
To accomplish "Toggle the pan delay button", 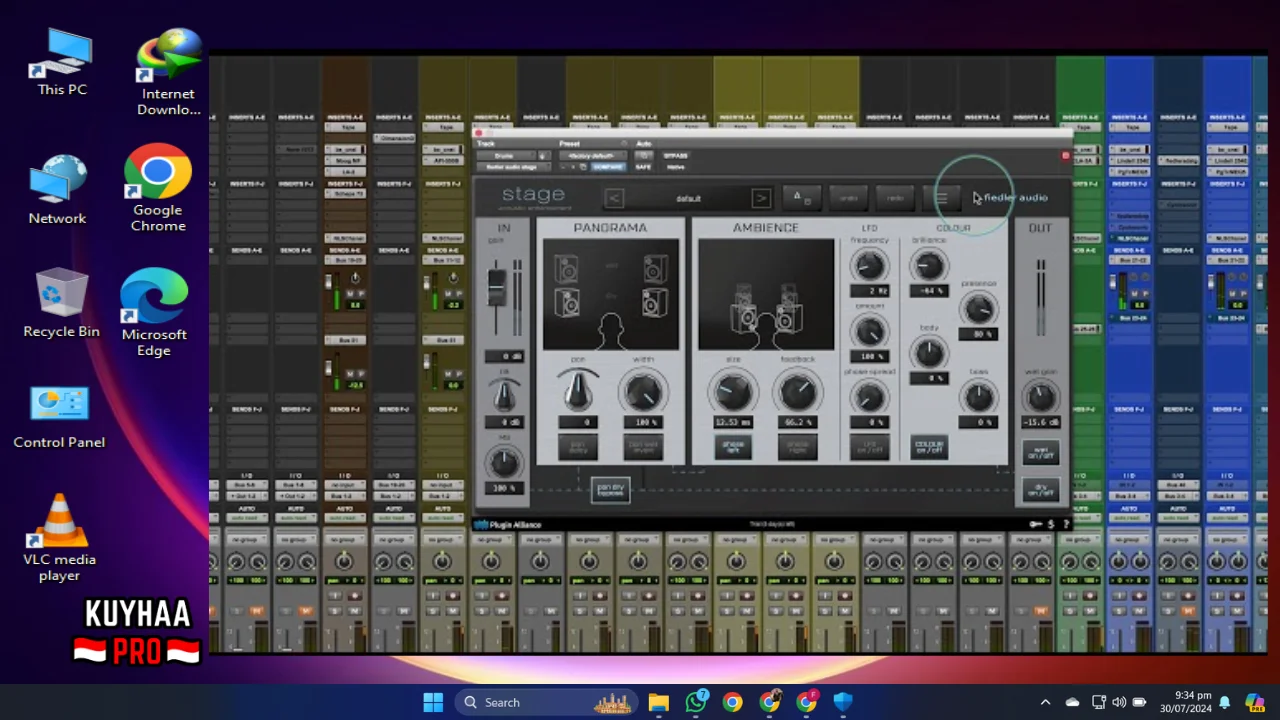I will point(578,447).
